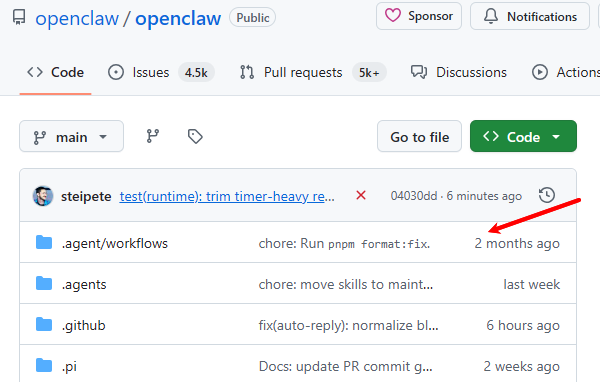Click the .pi folder icon
This screenshot has height=382, width=600.
tap(44, 366)
